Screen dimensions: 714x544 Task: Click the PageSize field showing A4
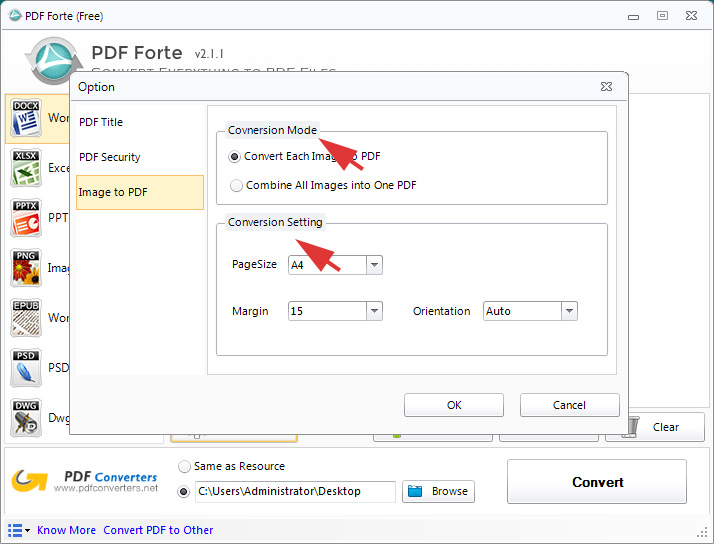pyautogui.click(x=327, y=265)
